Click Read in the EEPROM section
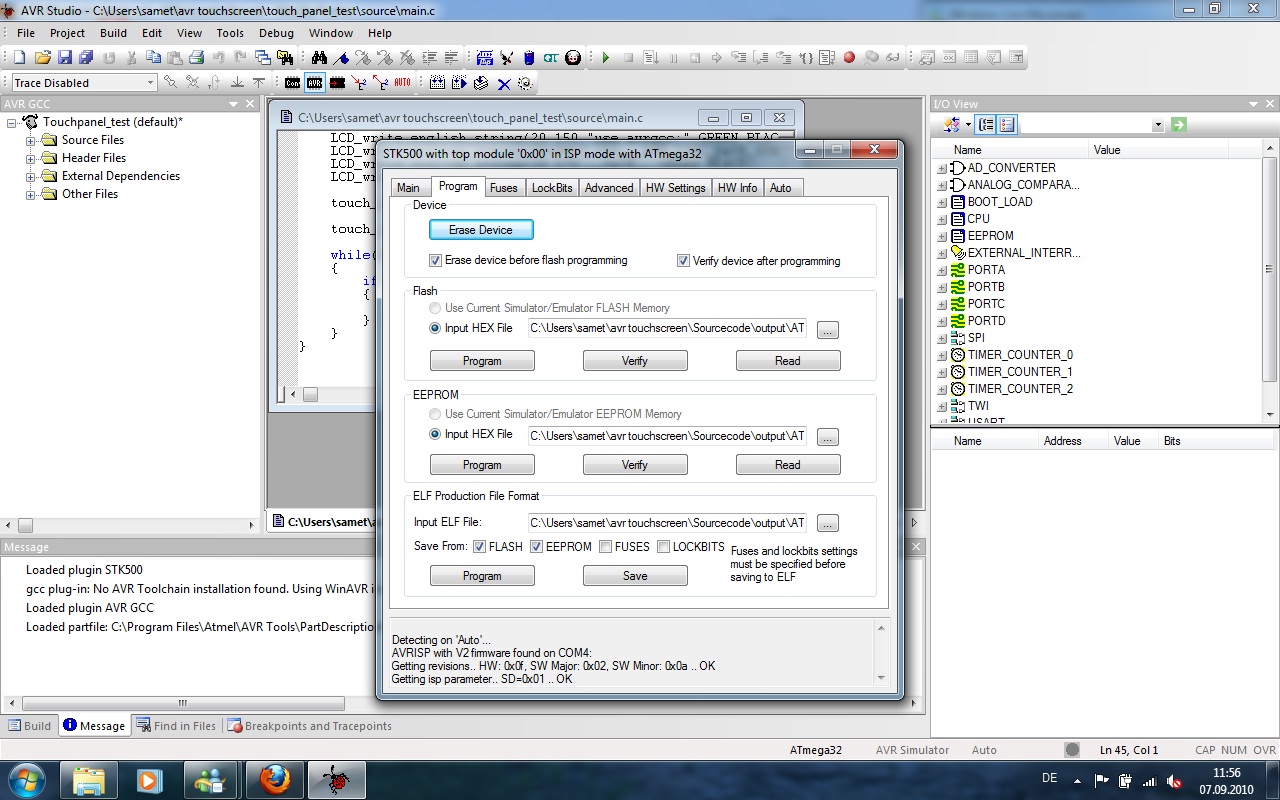 pyautogui.click(x=788, y=465)
